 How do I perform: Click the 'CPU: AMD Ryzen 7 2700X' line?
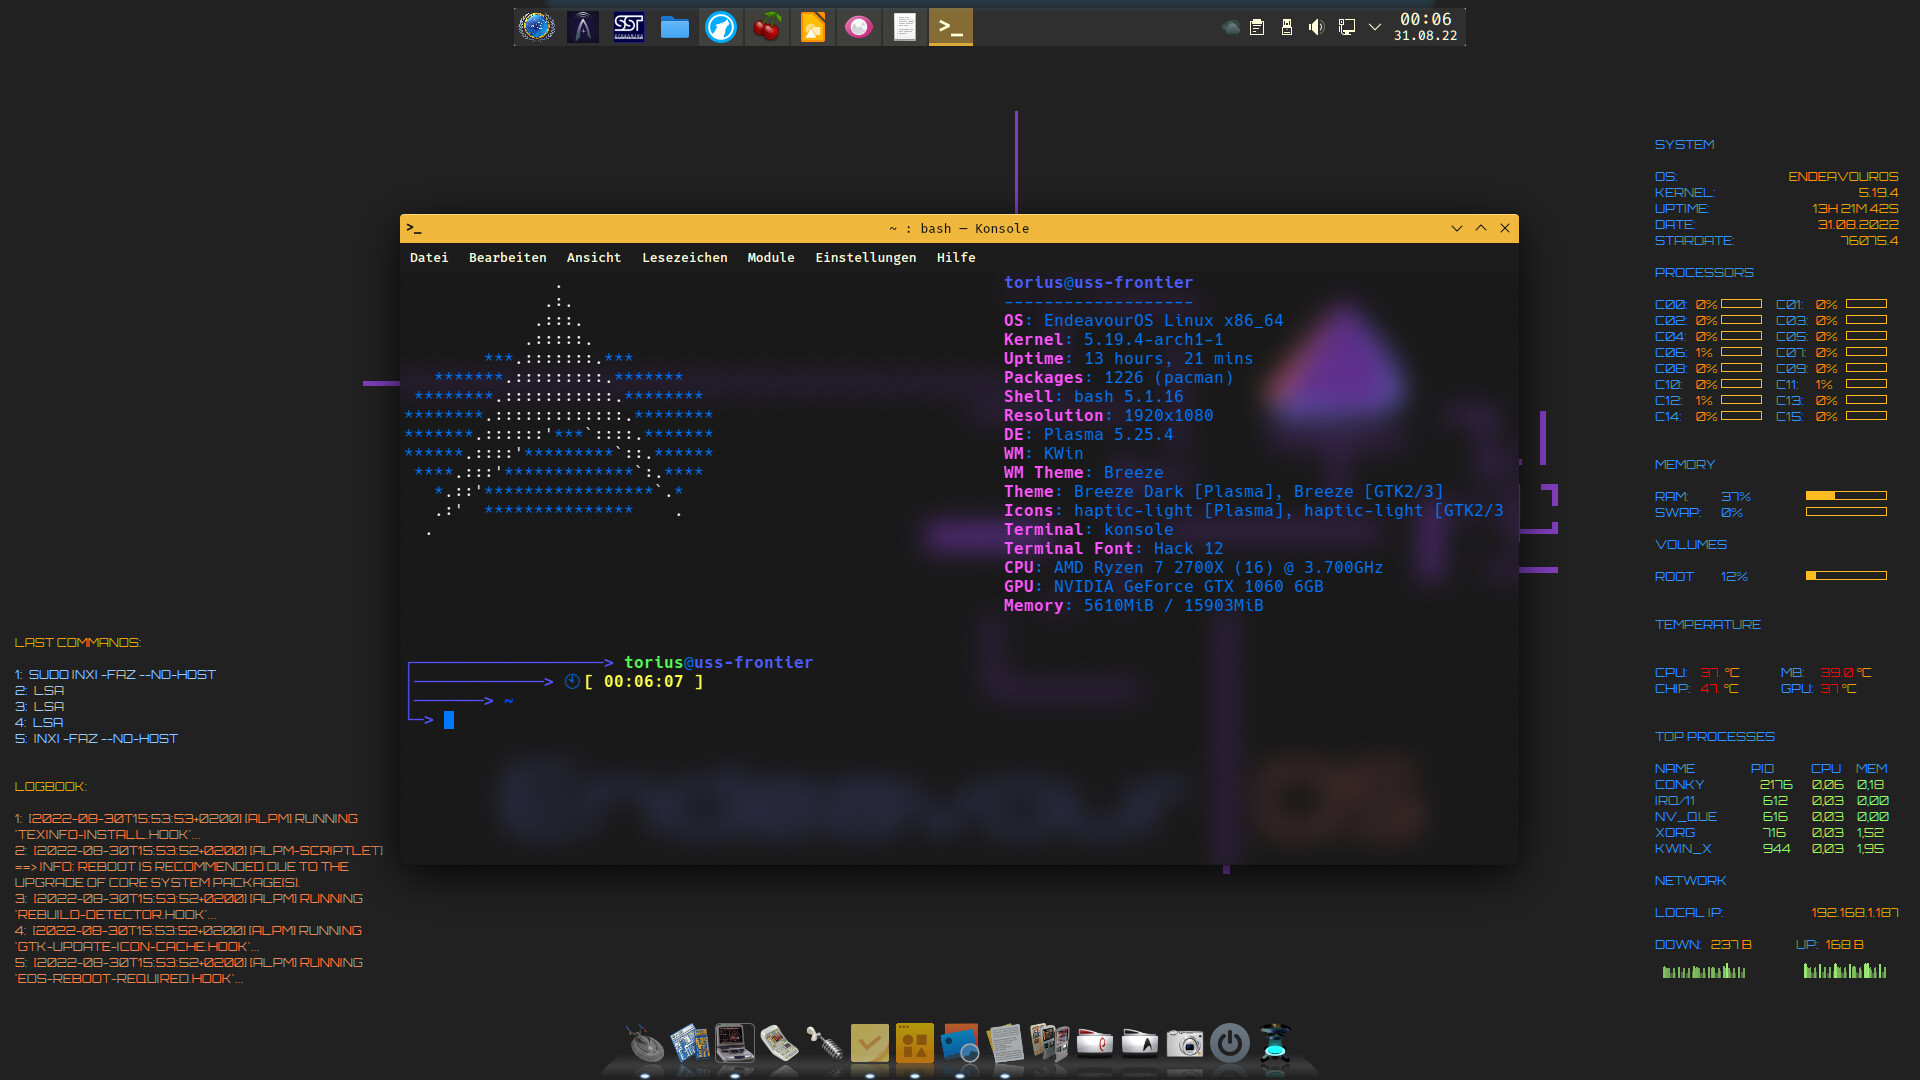pos(1193,568)
